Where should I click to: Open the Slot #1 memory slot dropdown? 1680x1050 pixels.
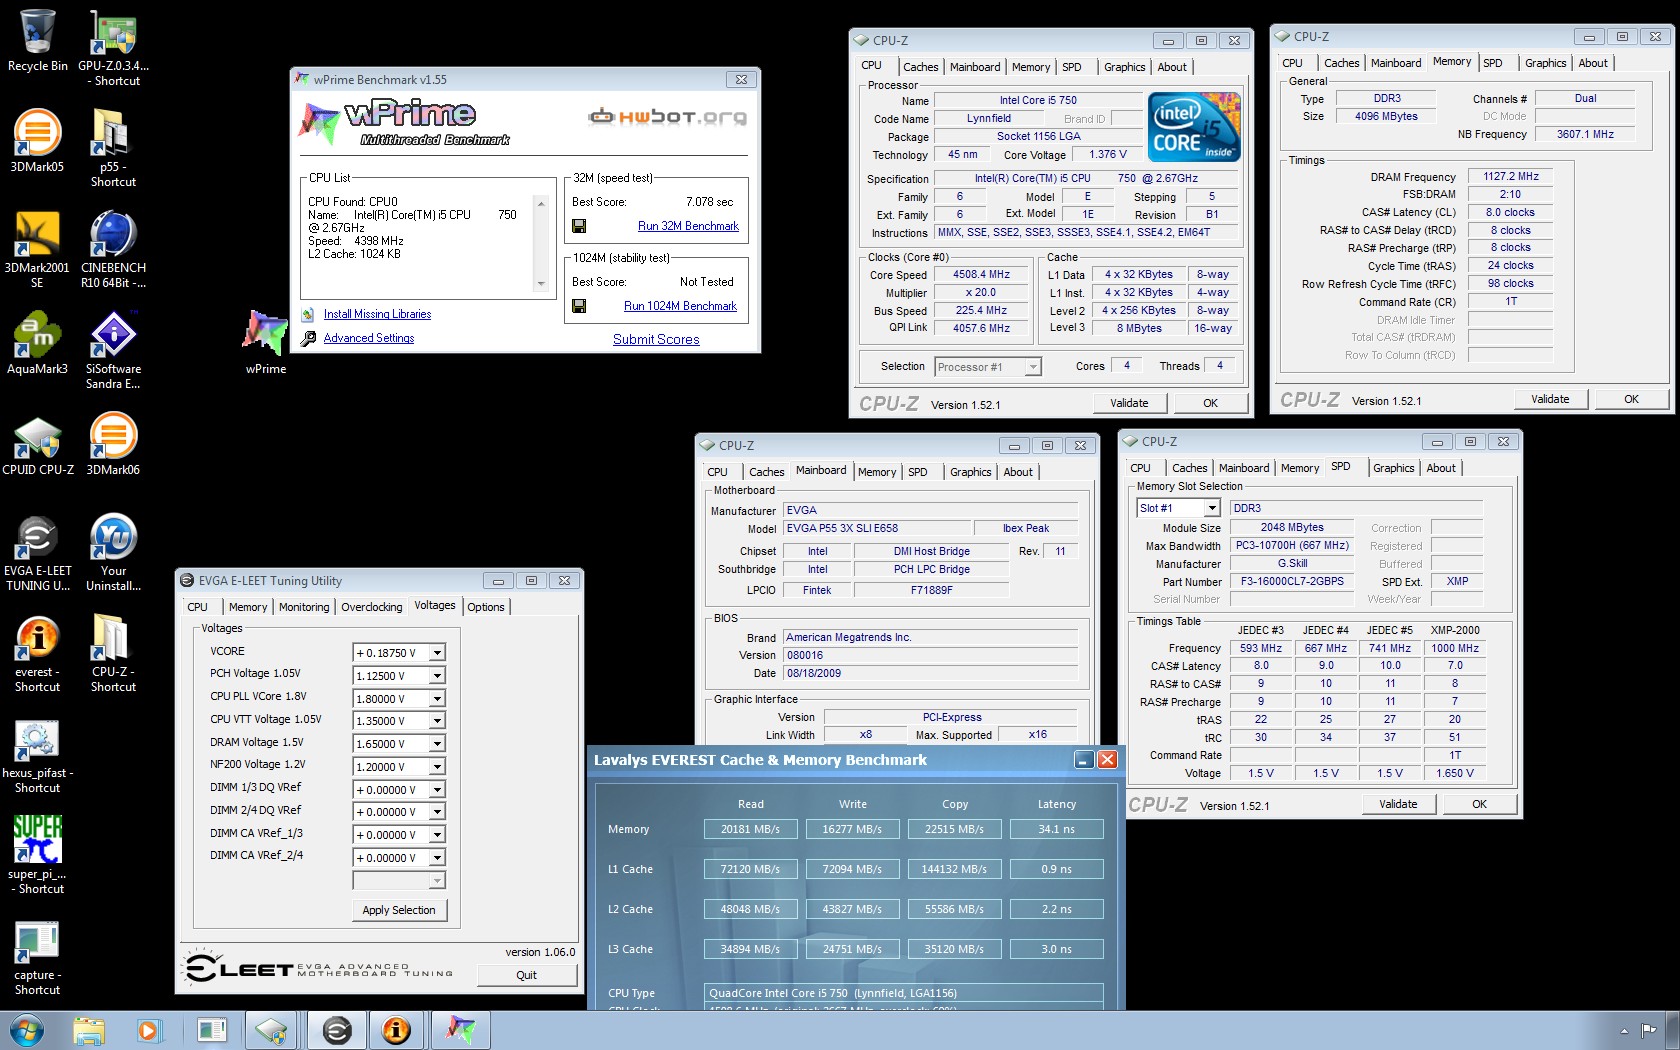tap(1212, 508)
